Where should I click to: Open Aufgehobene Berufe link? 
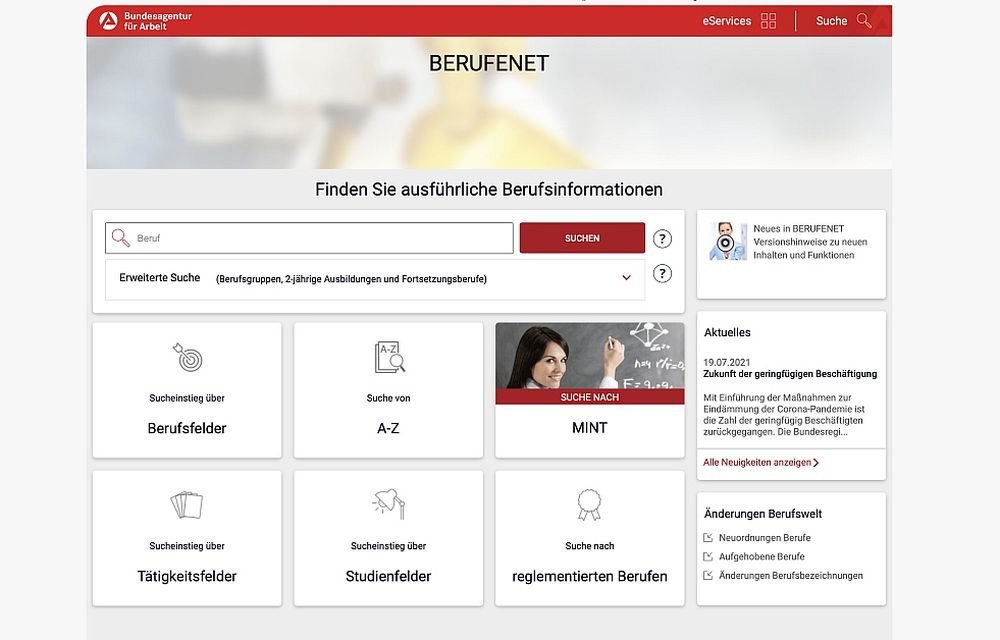[761, 557]
